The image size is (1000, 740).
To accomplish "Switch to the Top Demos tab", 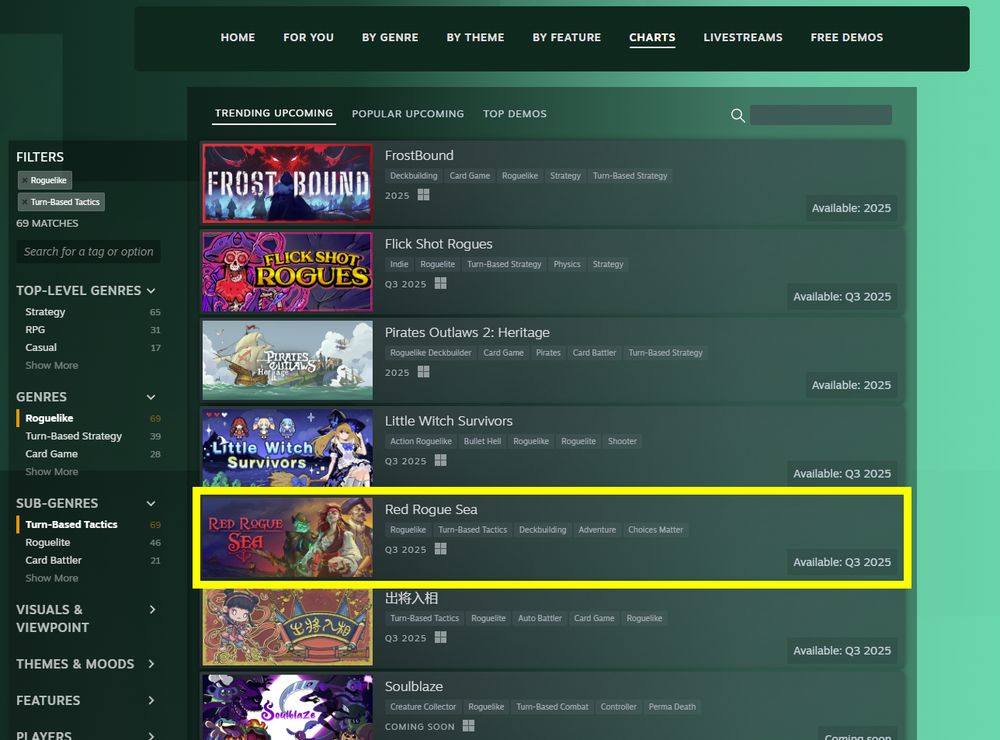I will point(515,114).
